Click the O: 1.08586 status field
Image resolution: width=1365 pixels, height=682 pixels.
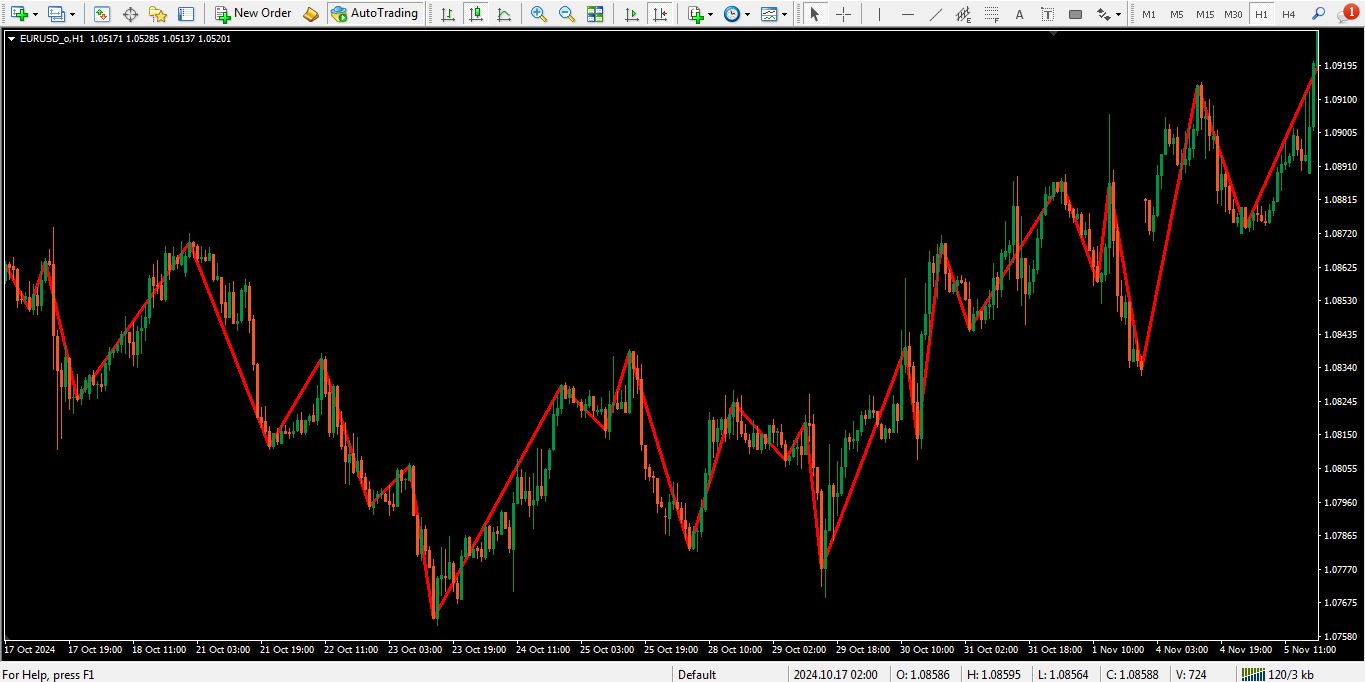pos(923,674)
